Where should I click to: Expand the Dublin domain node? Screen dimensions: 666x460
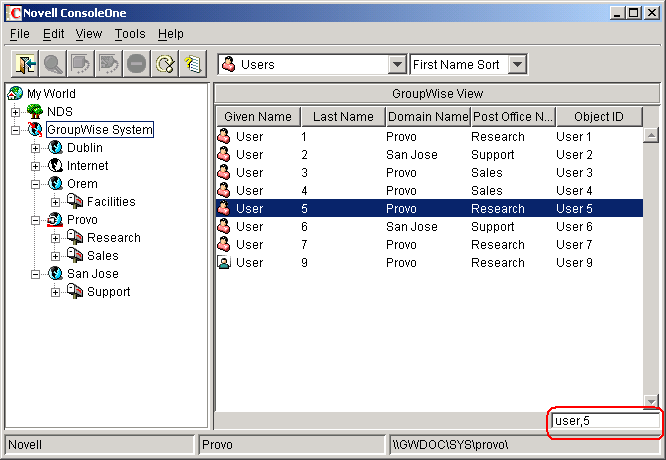pos(35,148)
